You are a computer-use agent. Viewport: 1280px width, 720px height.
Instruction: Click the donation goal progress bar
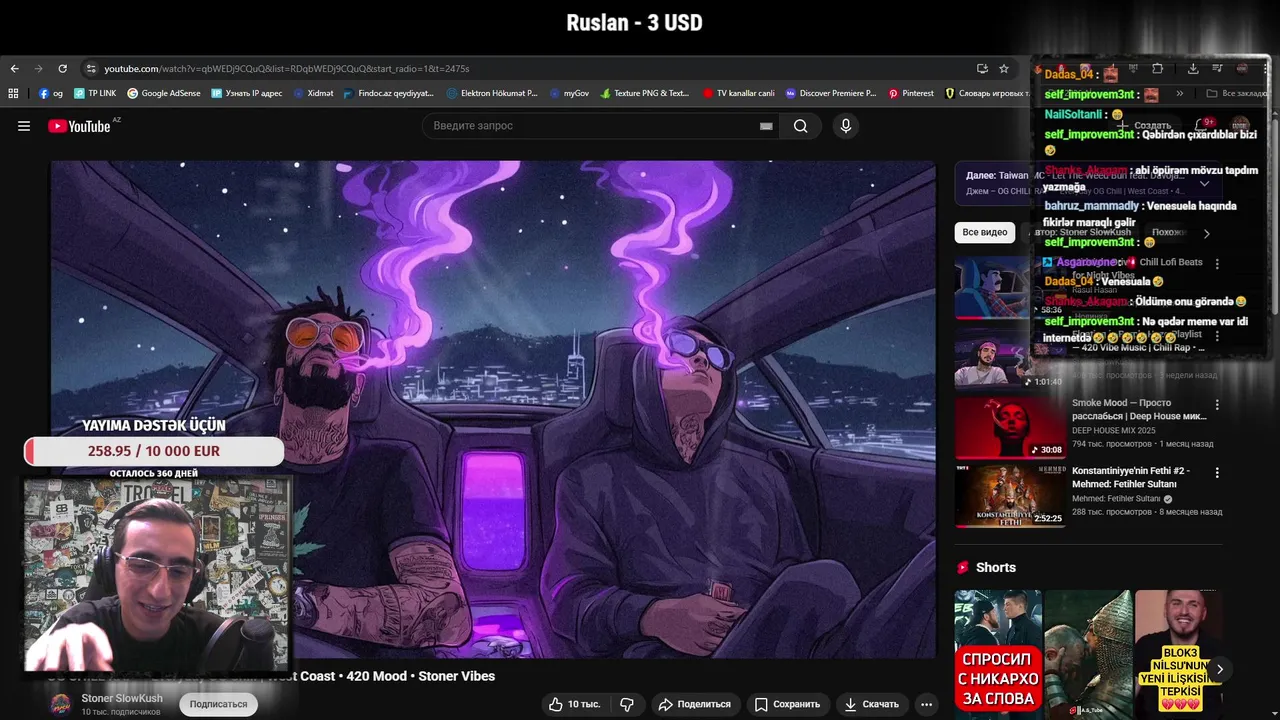click(x=154, y=451)
